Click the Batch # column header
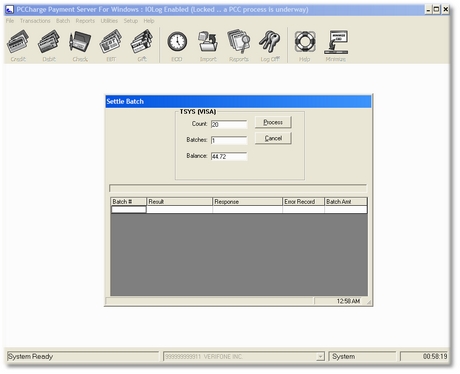This screenshot has height=374, width=460. [x=128, y=202]
